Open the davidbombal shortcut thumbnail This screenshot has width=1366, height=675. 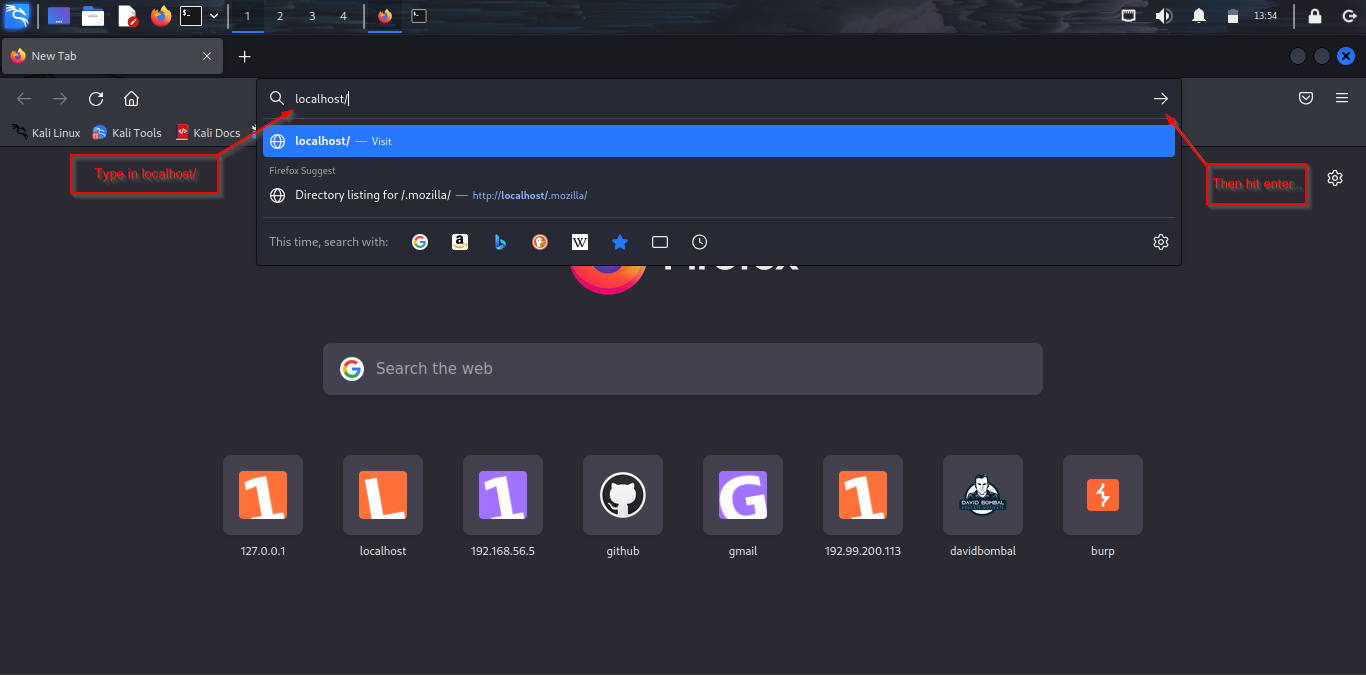[982, 495]
